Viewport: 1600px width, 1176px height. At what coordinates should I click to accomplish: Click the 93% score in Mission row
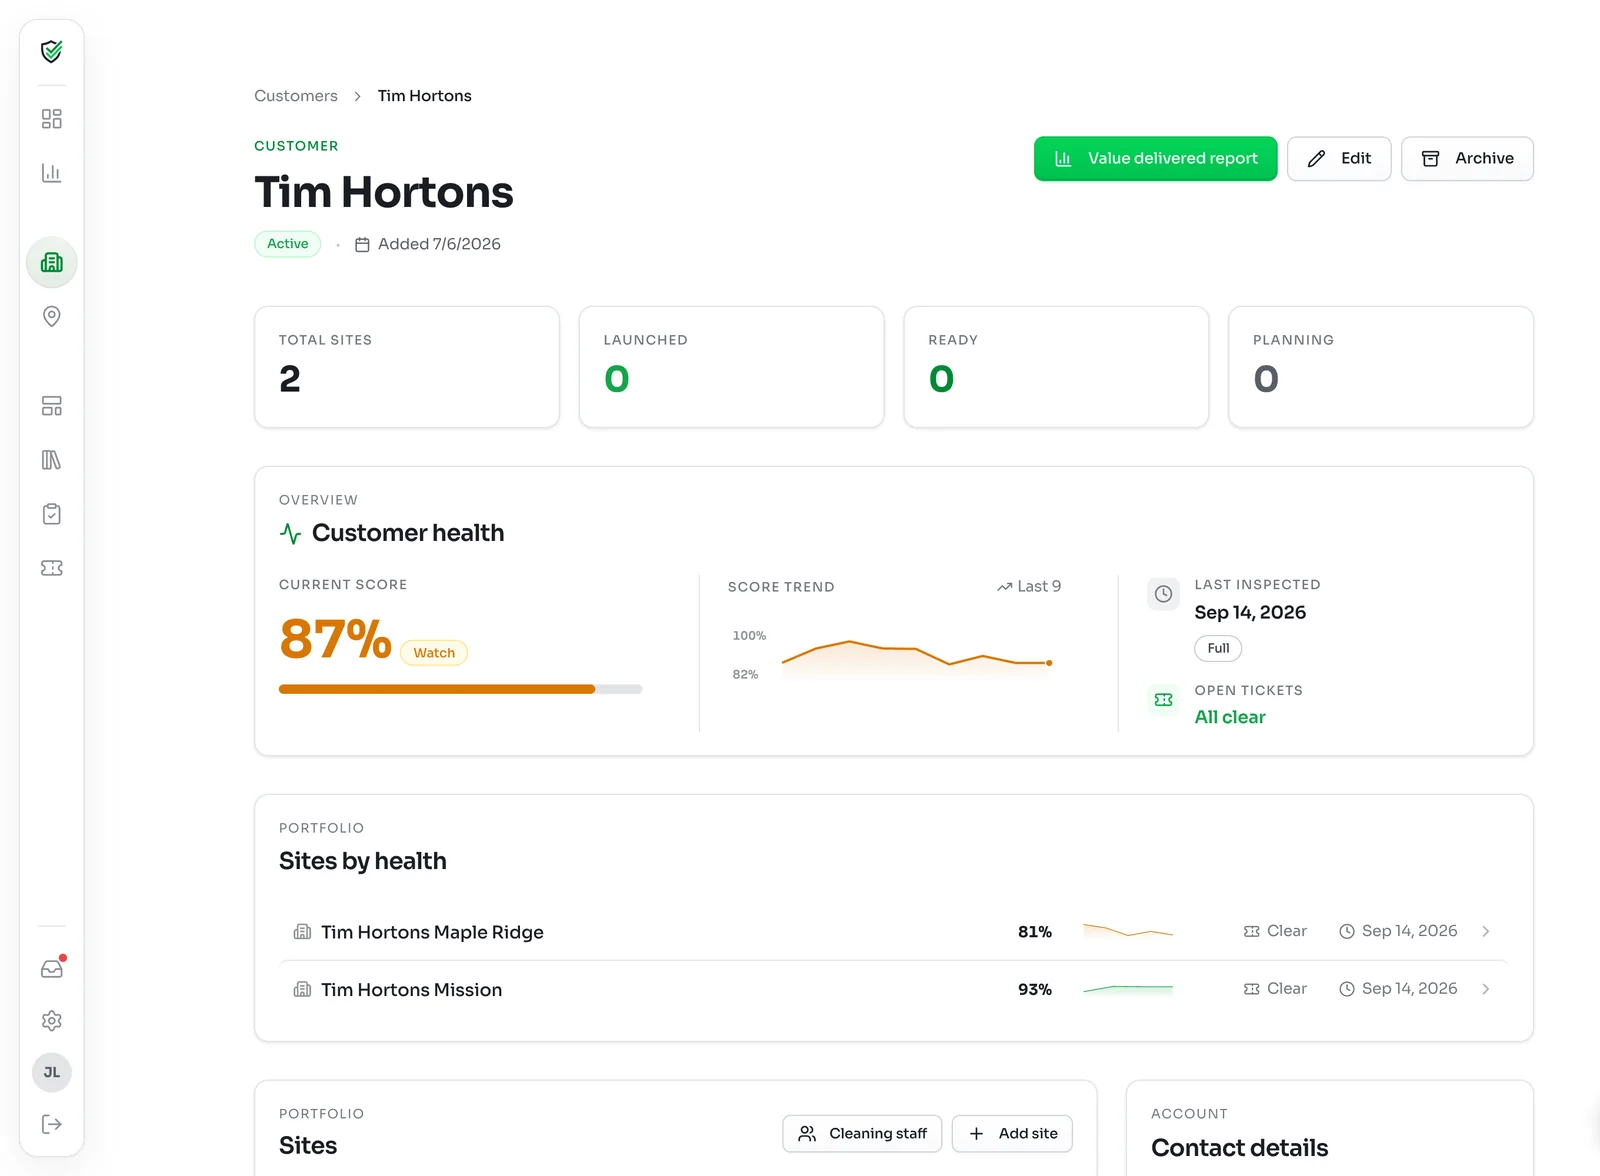pos(1035,990)
